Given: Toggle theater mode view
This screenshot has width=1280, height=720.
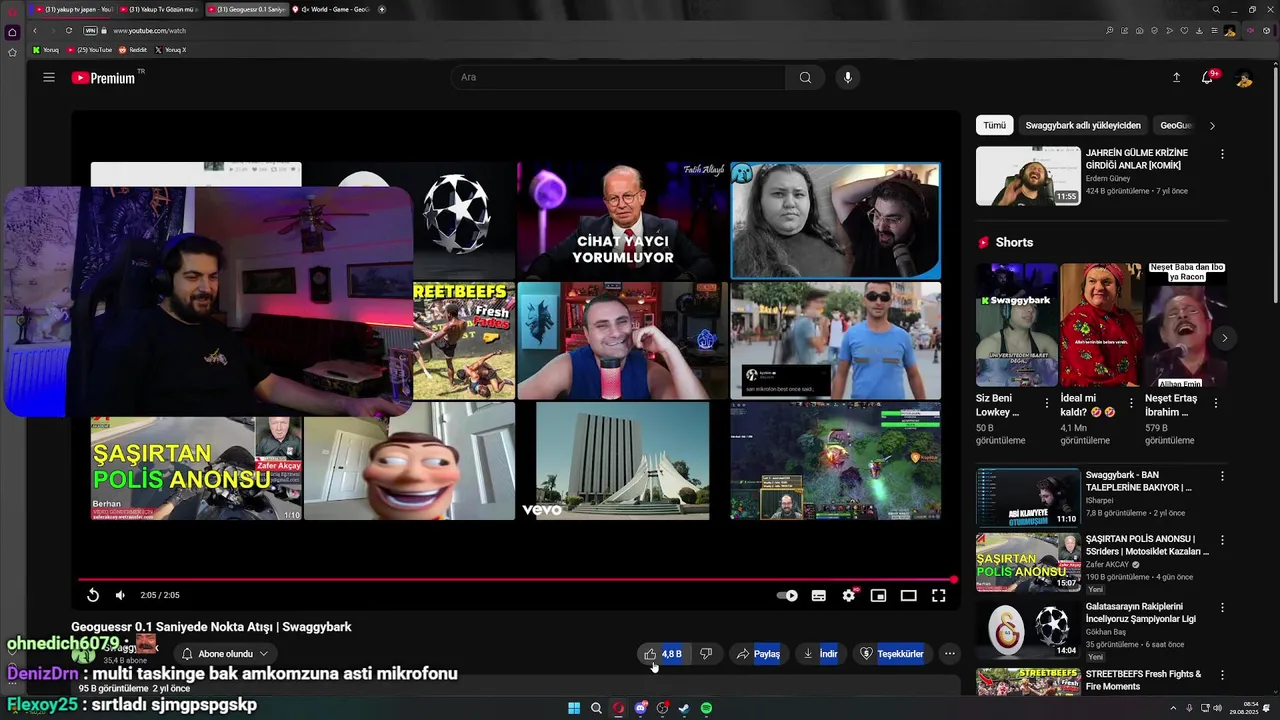Looking at the screenshot, I should pos(908,595).
